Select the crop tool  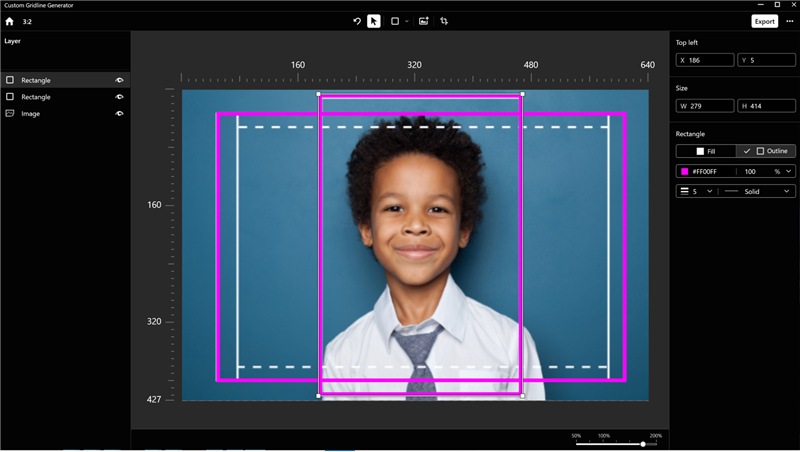point(444,21)
